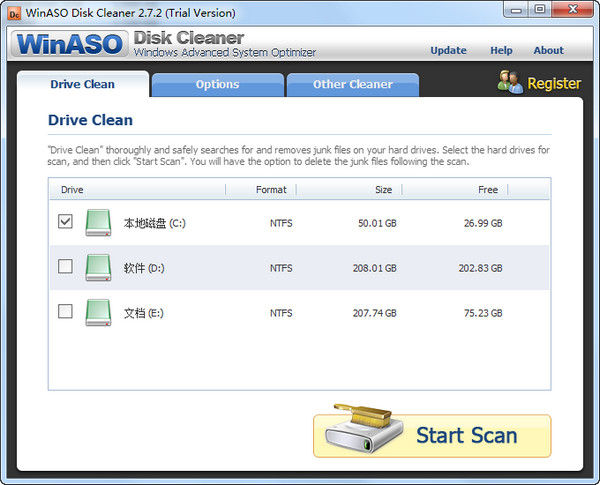Sort by the Format column header
The height and width of the screenshot is (485, 600).
261,189
